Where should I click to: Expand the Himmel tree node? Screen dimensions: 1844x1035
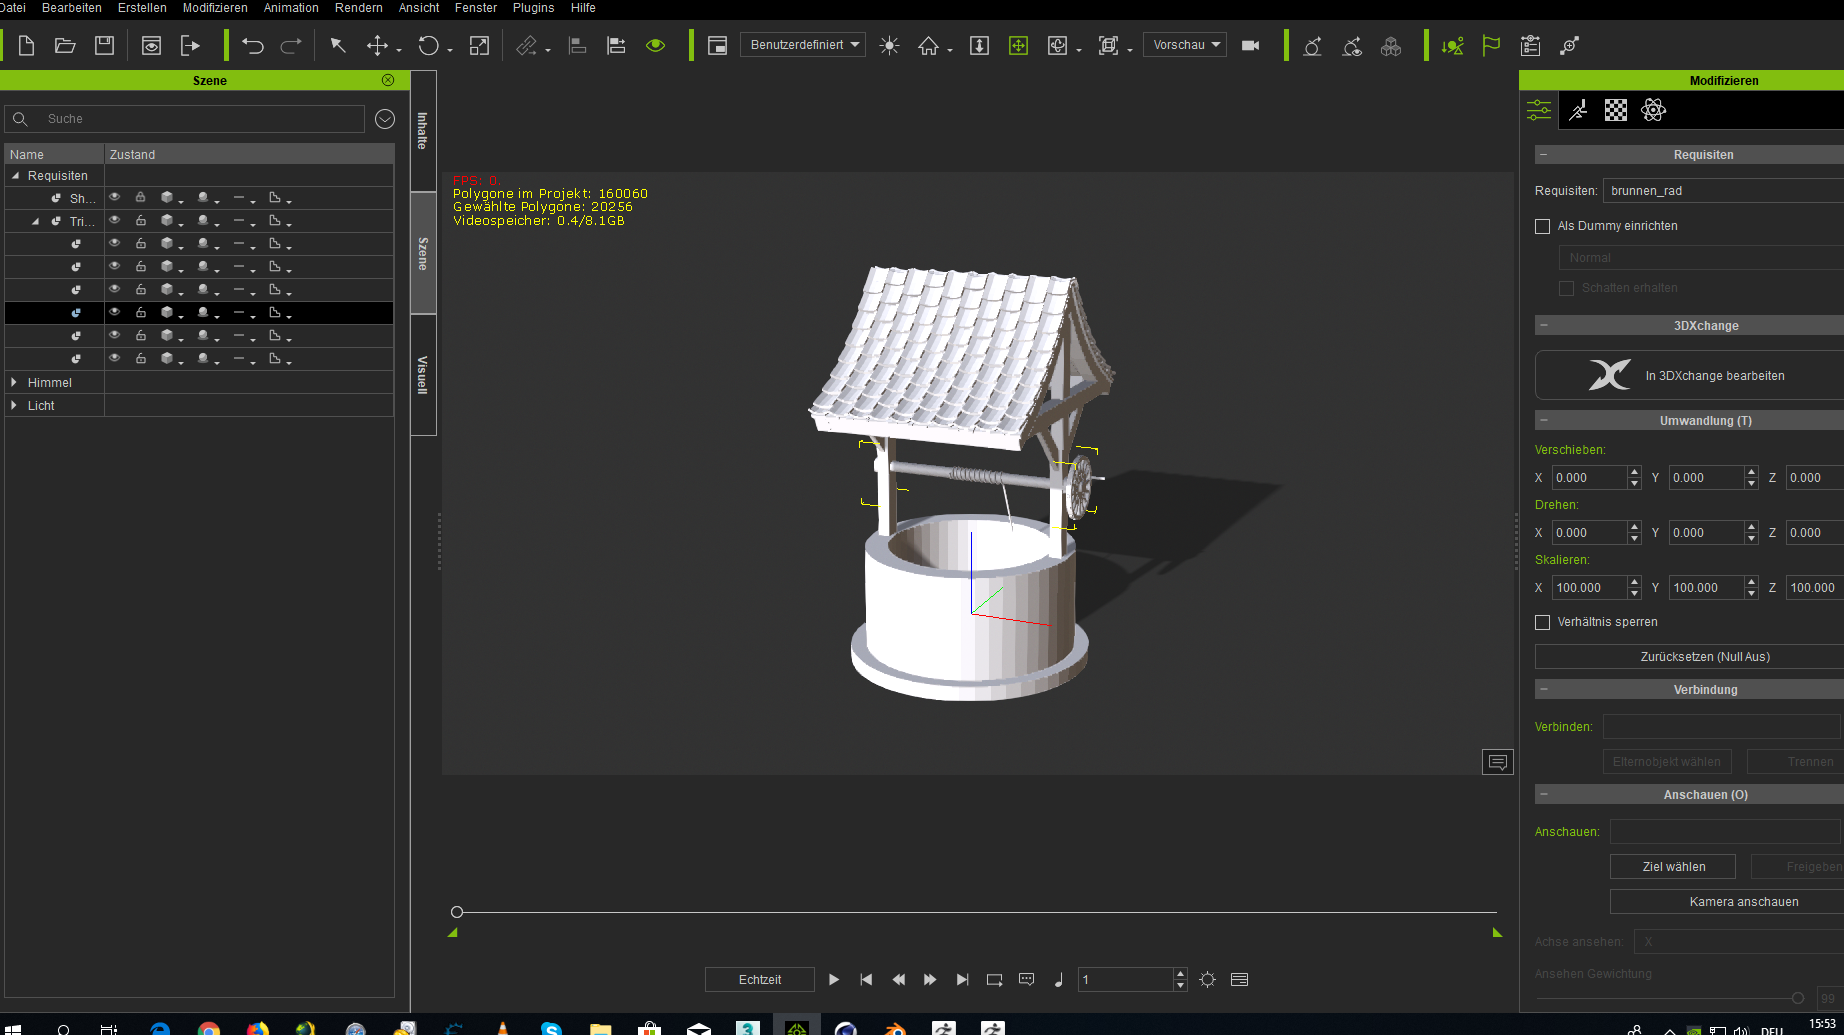coord(14,383)
